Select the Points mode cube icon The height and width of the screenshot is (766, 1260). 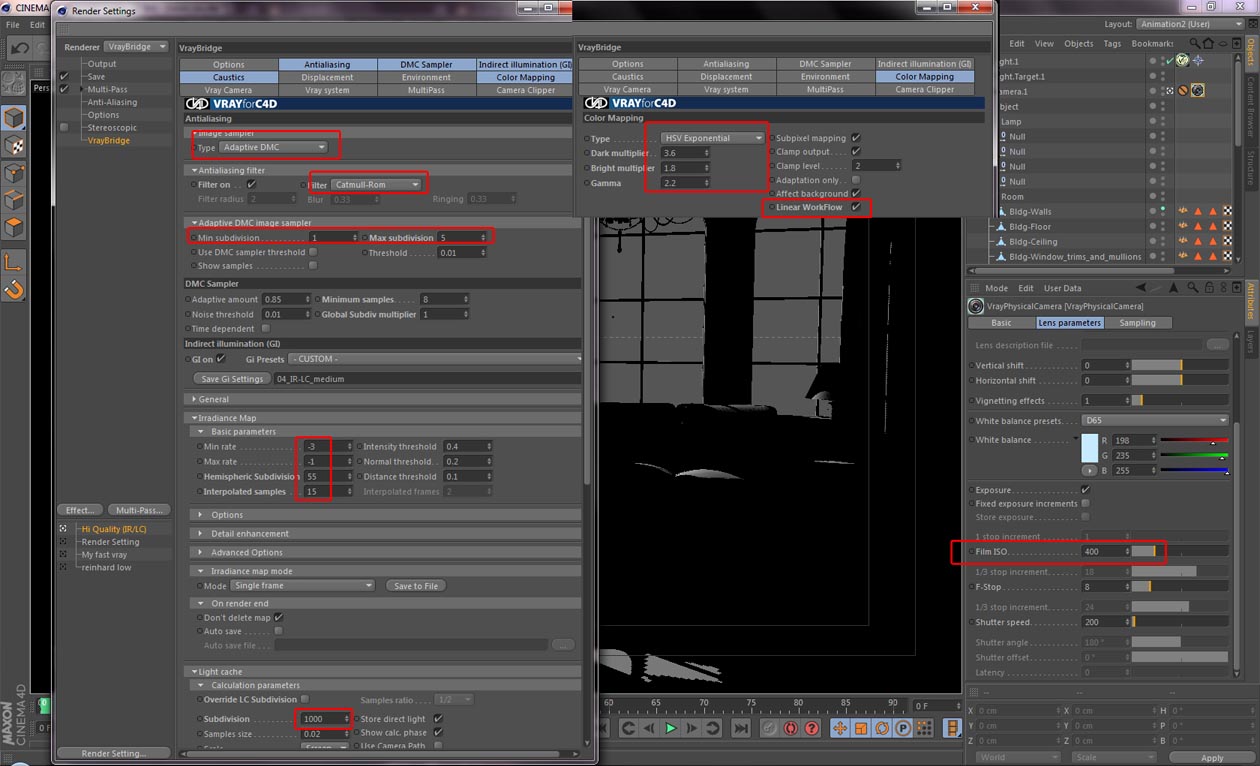tap(14, 174)
